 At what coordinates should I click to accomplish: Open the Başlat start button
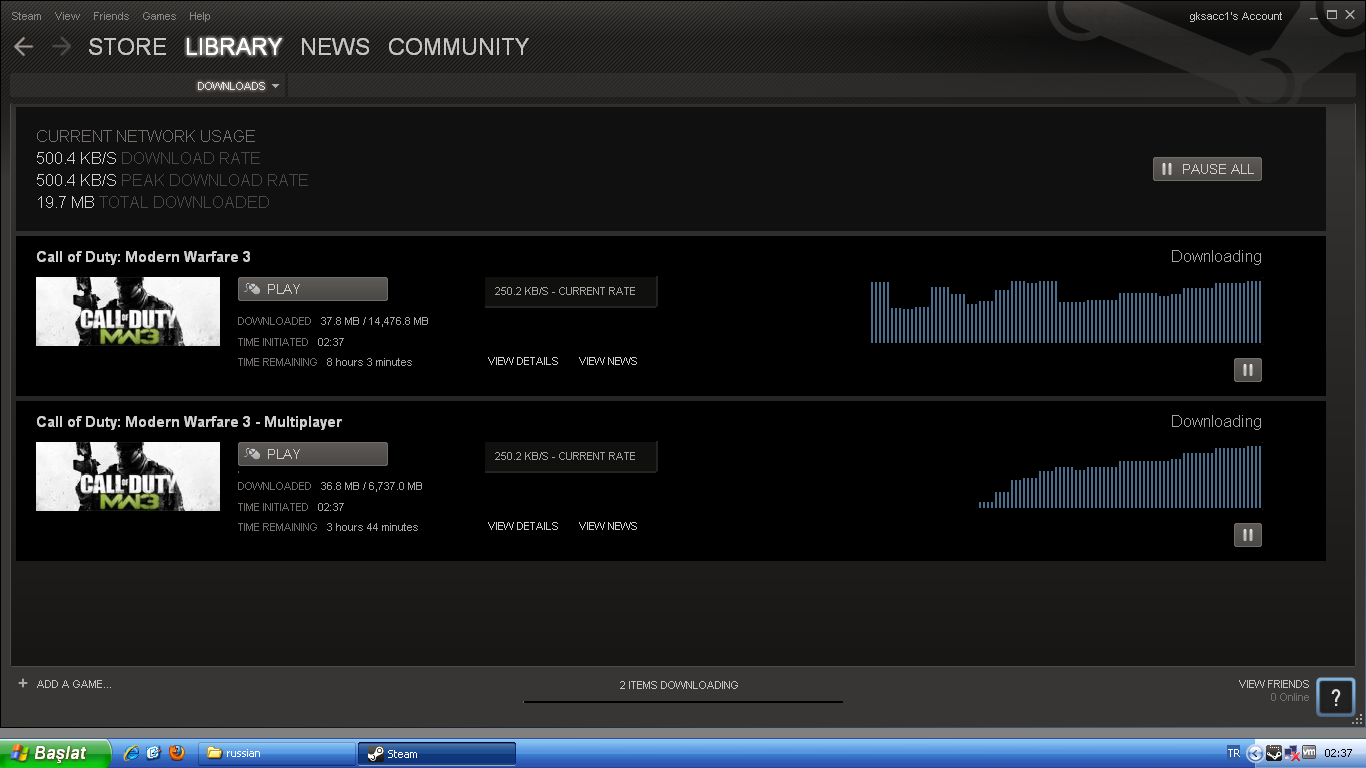click(55, 753)
